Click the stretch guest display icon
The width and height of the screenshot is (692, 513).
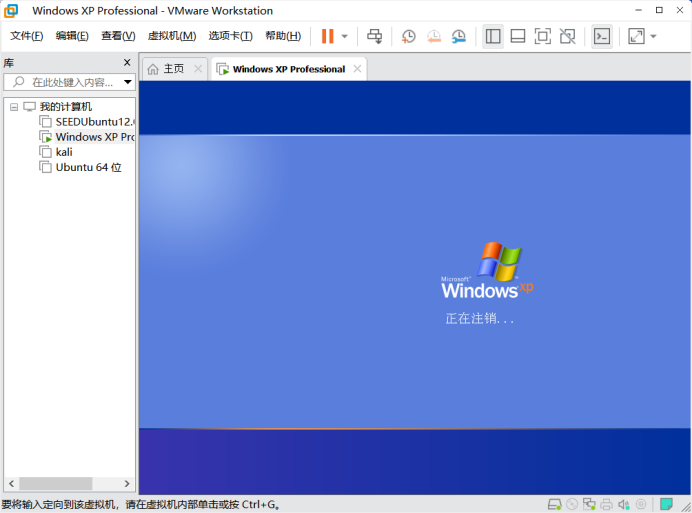click(x=636, y=36)
